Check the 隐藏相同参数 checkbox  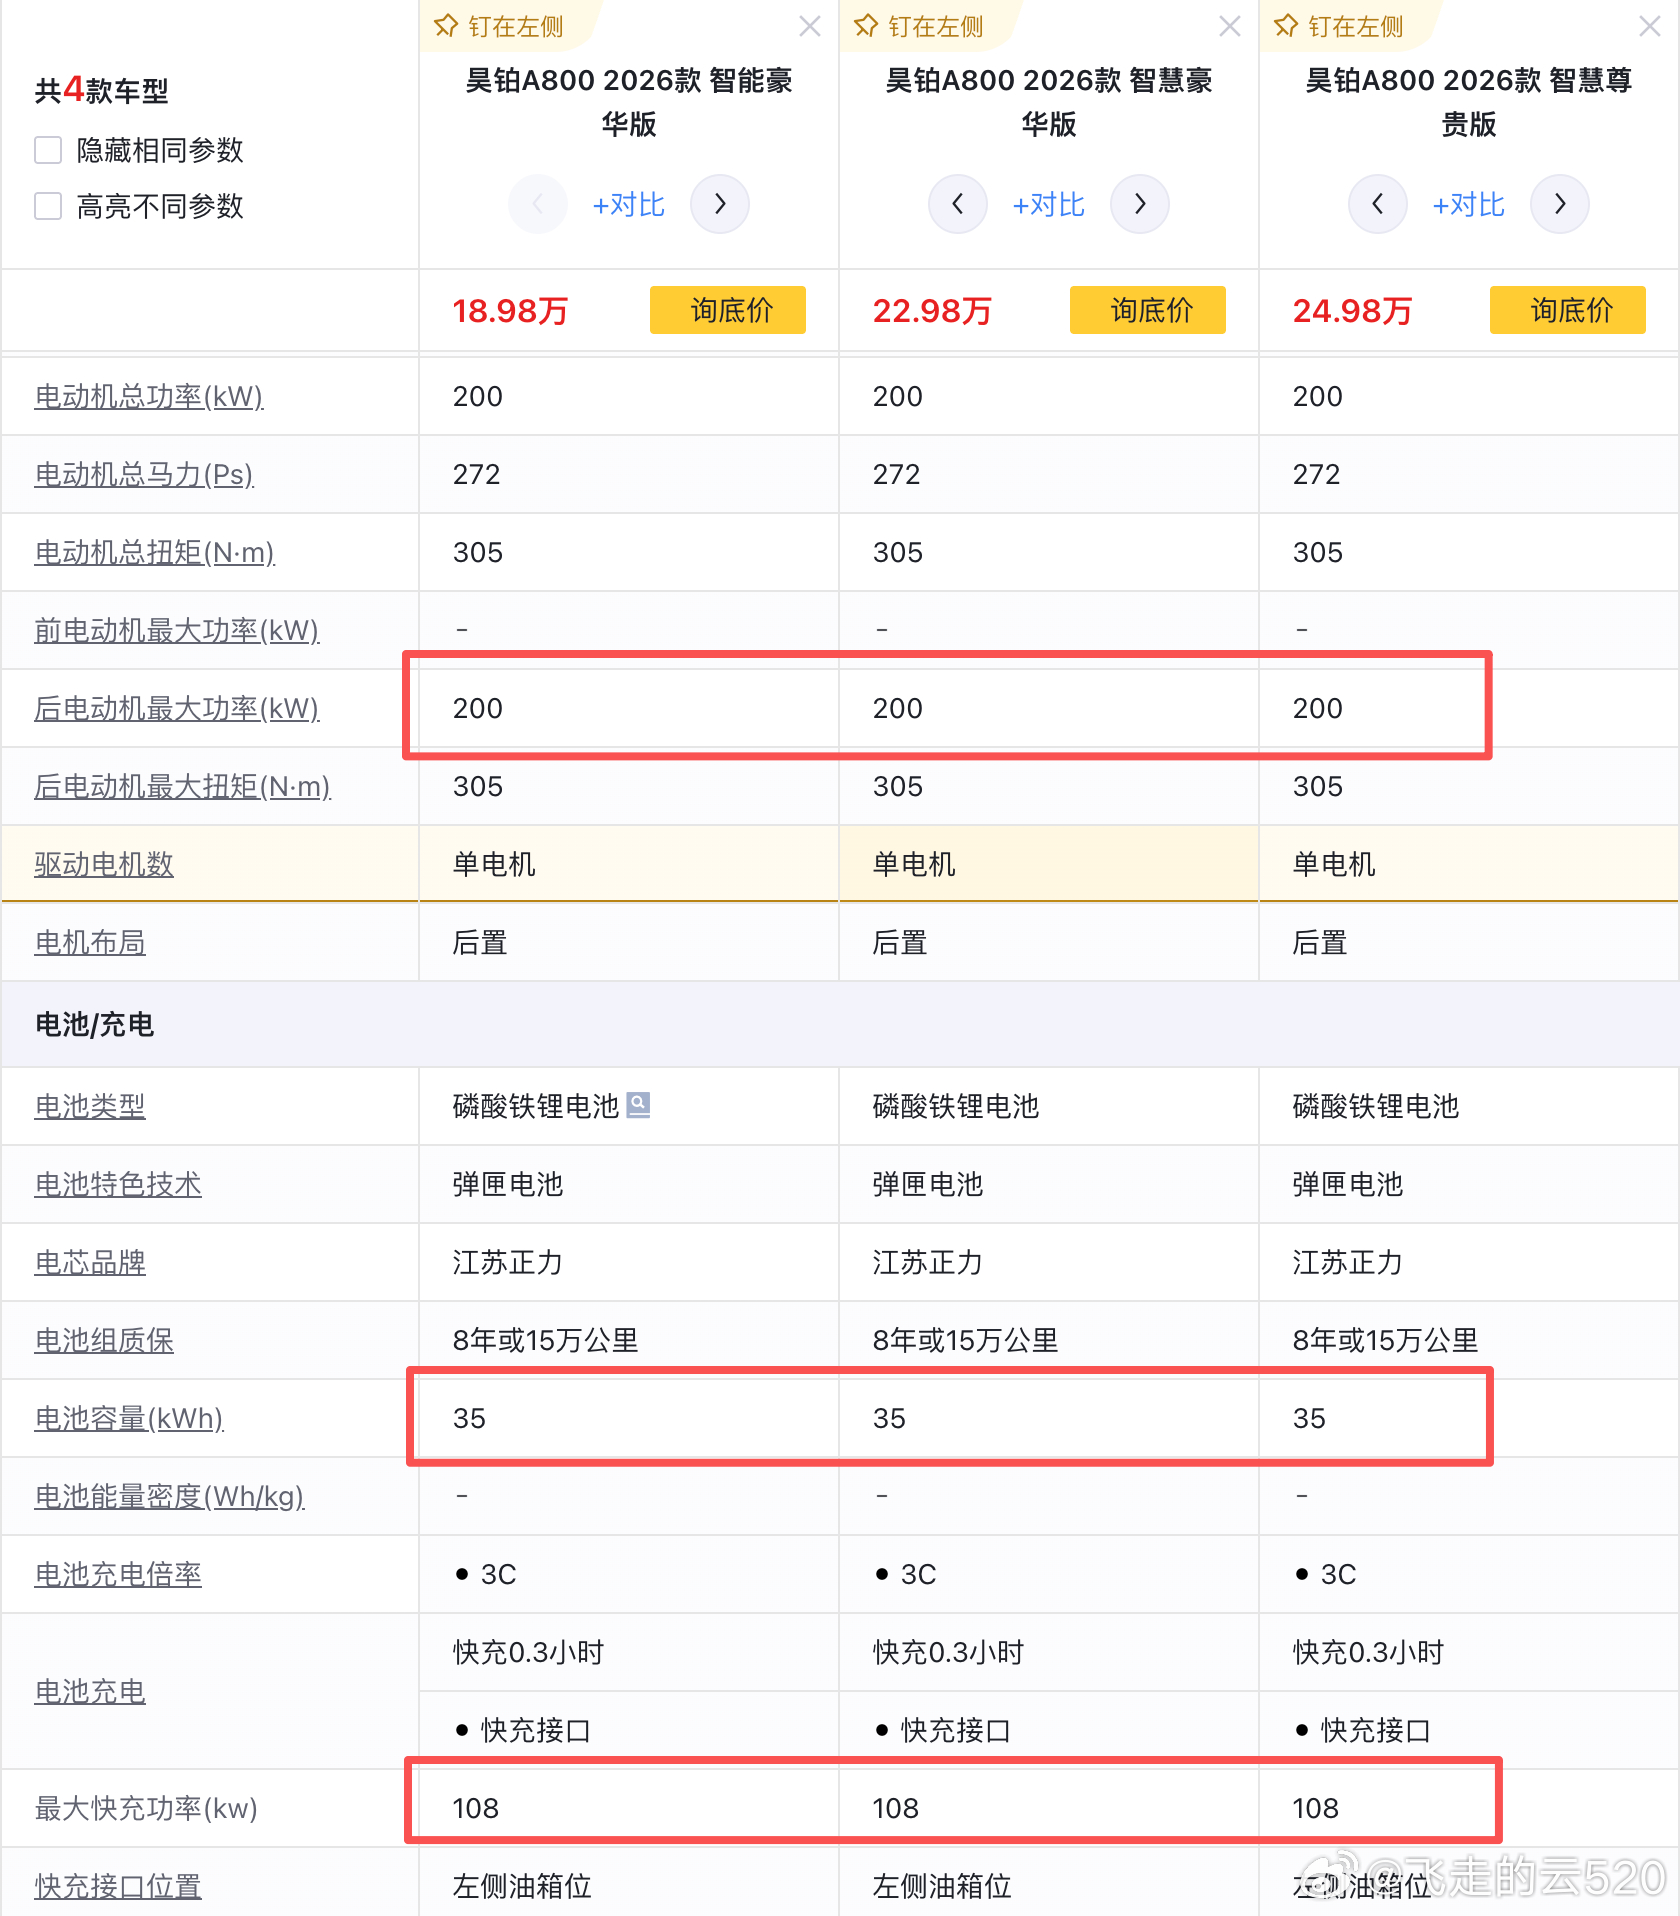point(48,150)
